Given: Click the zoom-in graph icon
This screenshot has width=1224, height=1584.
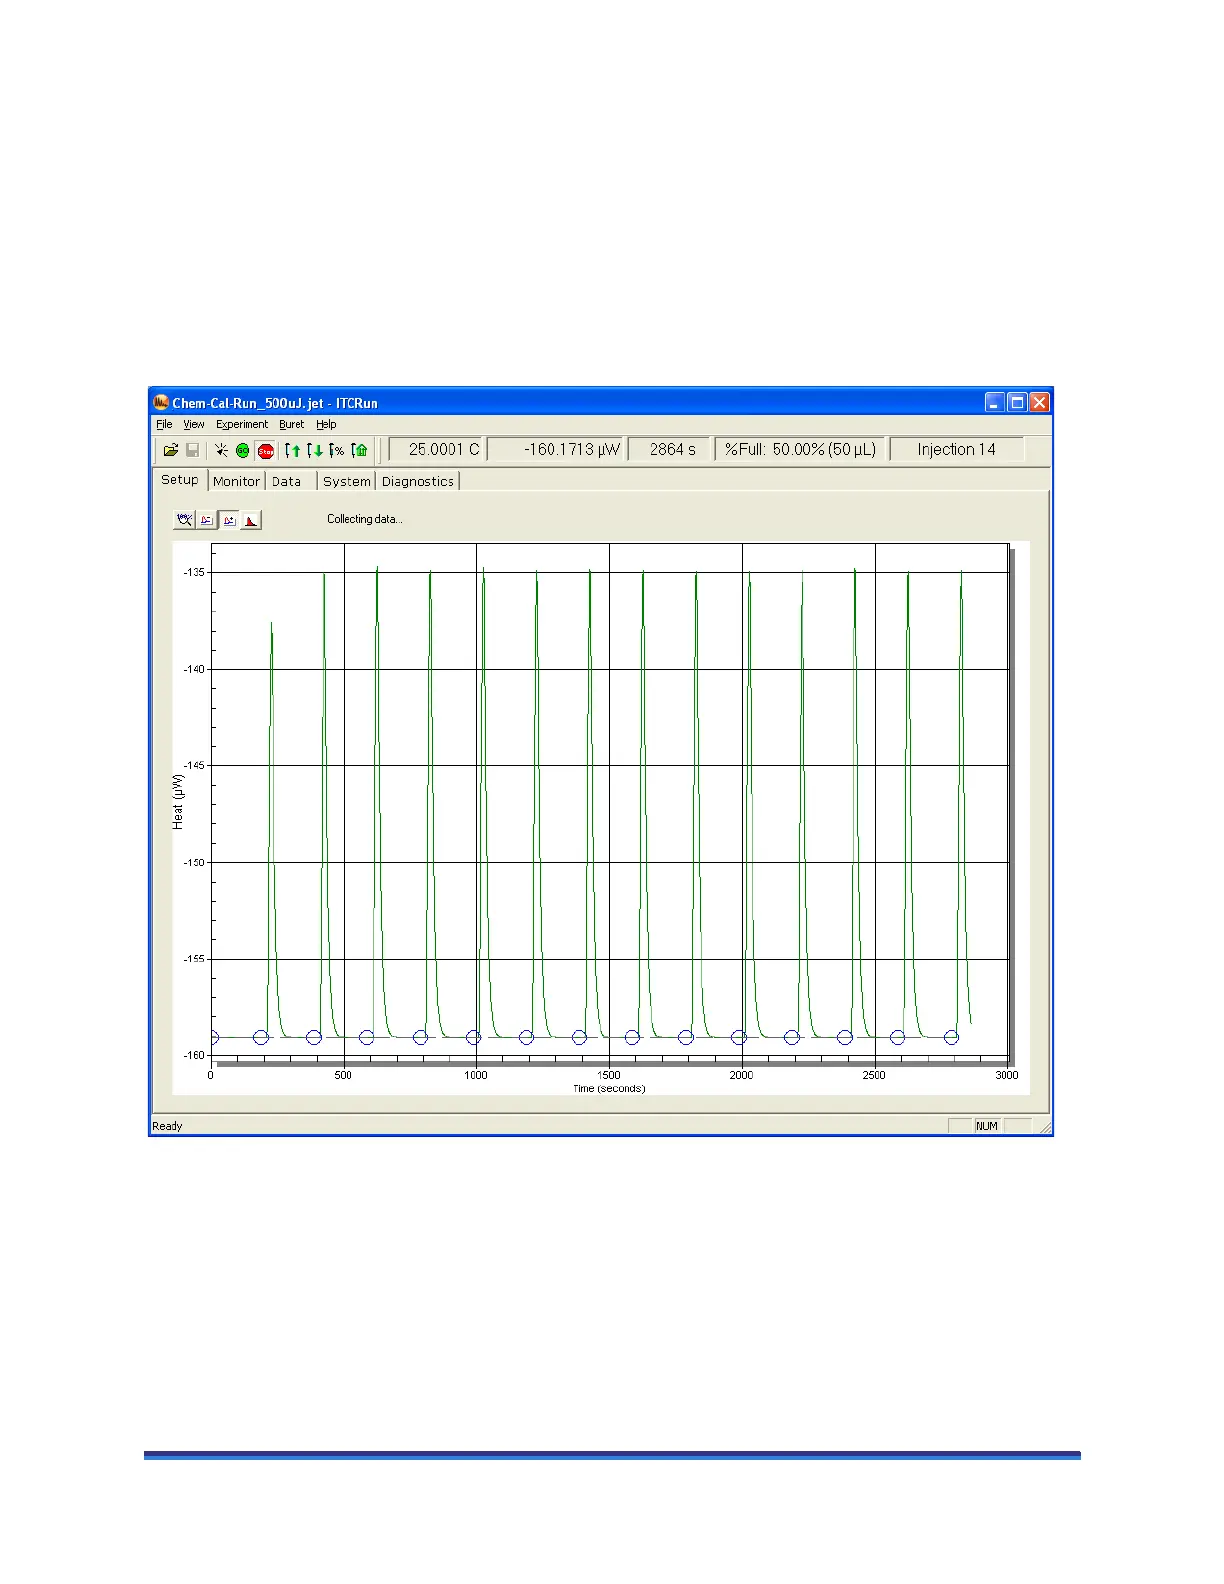Looking at the screenshot, I should point(229,520).
